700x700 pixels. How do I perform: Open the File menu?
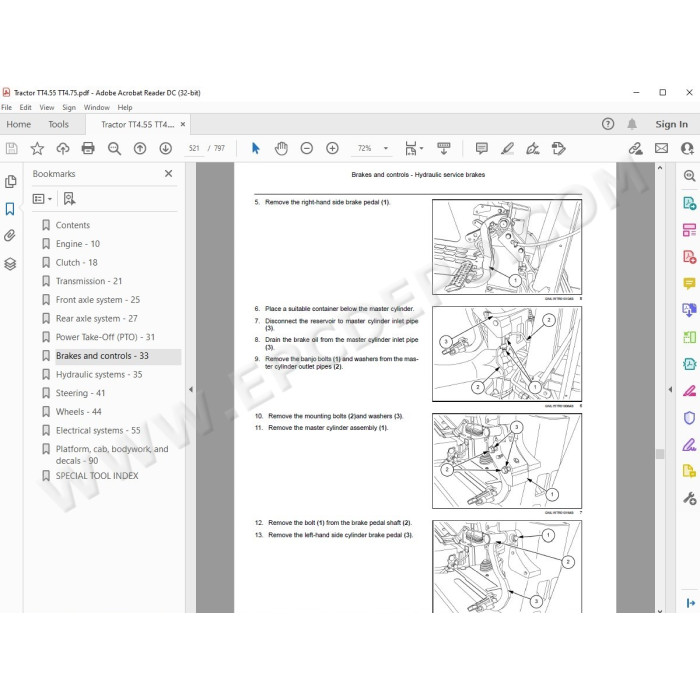click(x=6, y=108)
